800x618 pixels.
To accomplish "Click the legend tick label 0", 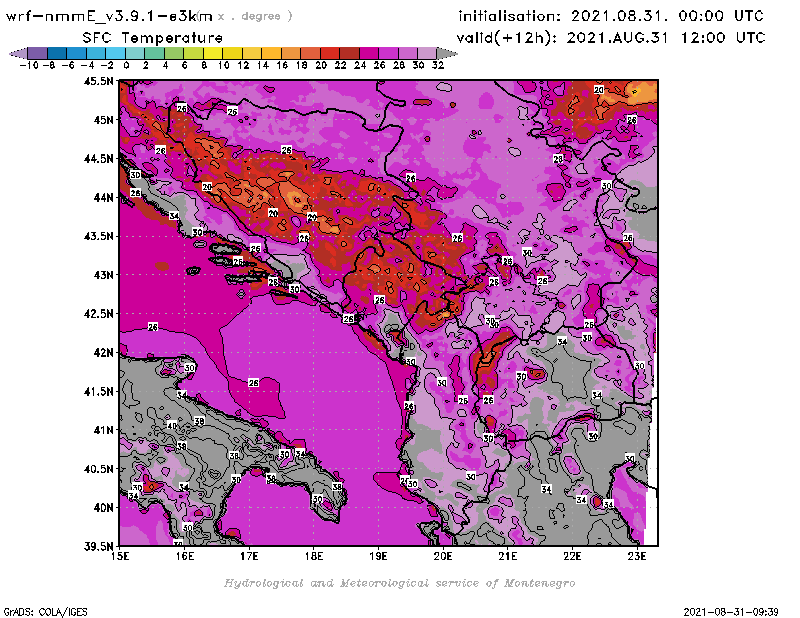I will click(126, 65).
